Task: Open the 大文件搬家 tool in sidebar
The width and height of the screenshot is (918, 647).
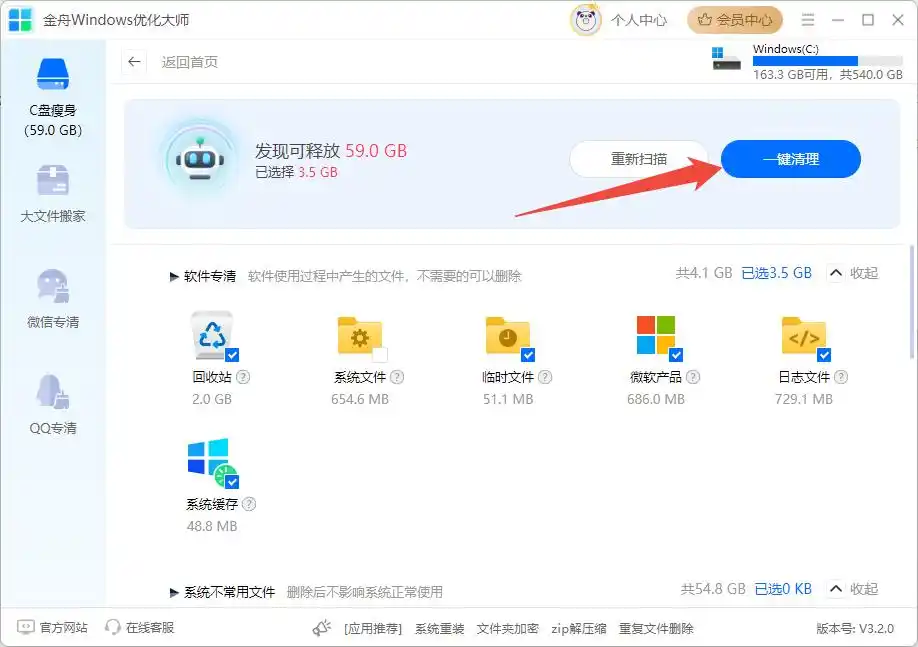Action: (x=52, y=198)
